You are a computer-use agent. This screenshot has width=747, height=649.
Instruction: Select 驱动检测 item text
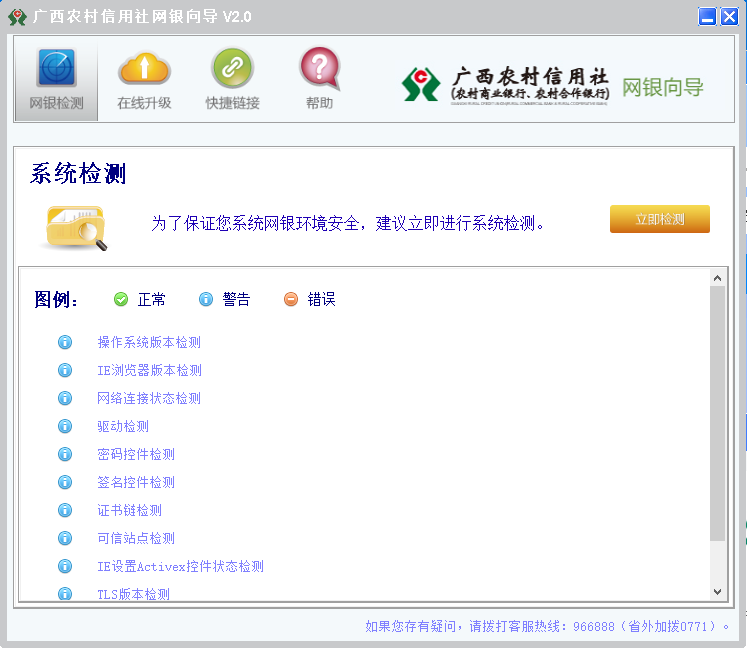123,426
